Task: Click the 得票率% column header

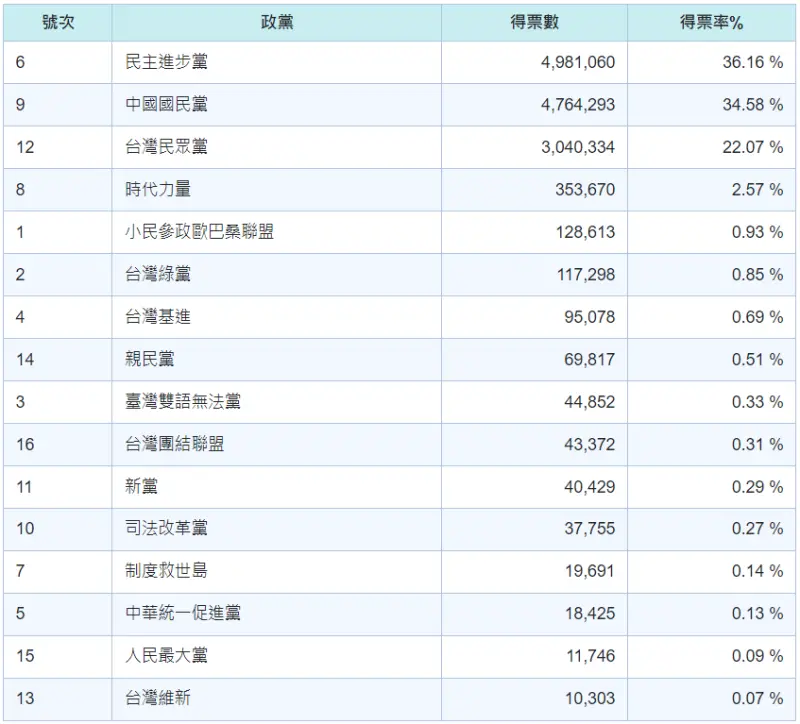Action: 711,22
